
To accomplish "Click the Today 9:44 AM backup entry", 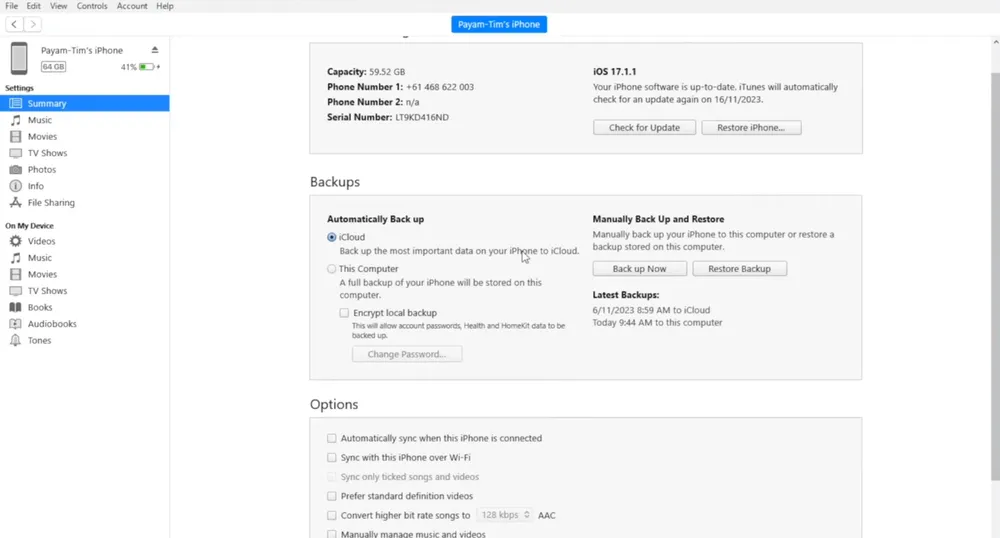I will click(658, 323).
